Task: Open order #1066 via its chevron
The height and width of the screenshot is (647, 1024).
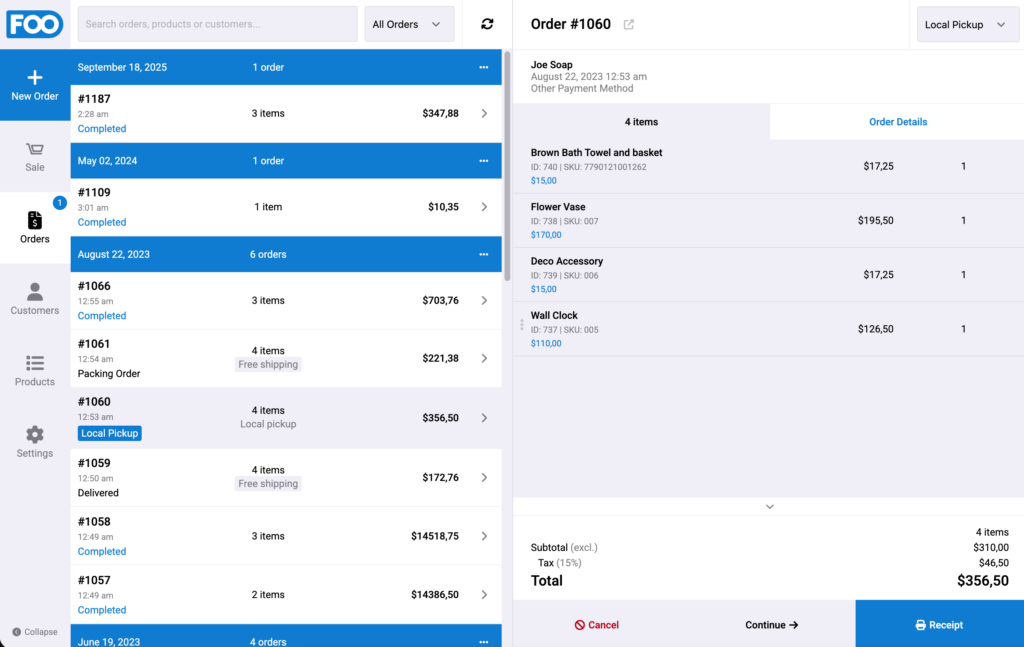Action: coord(484,300)
